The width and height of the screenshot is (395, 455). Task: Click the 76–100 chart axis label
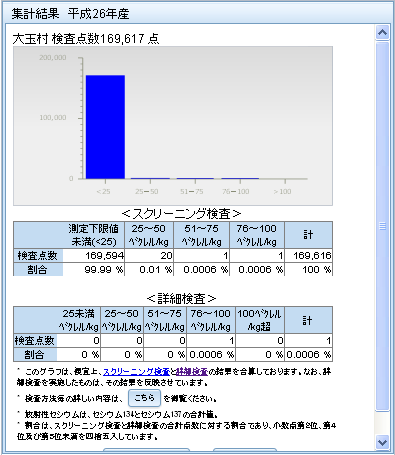[x=236, y=192]
